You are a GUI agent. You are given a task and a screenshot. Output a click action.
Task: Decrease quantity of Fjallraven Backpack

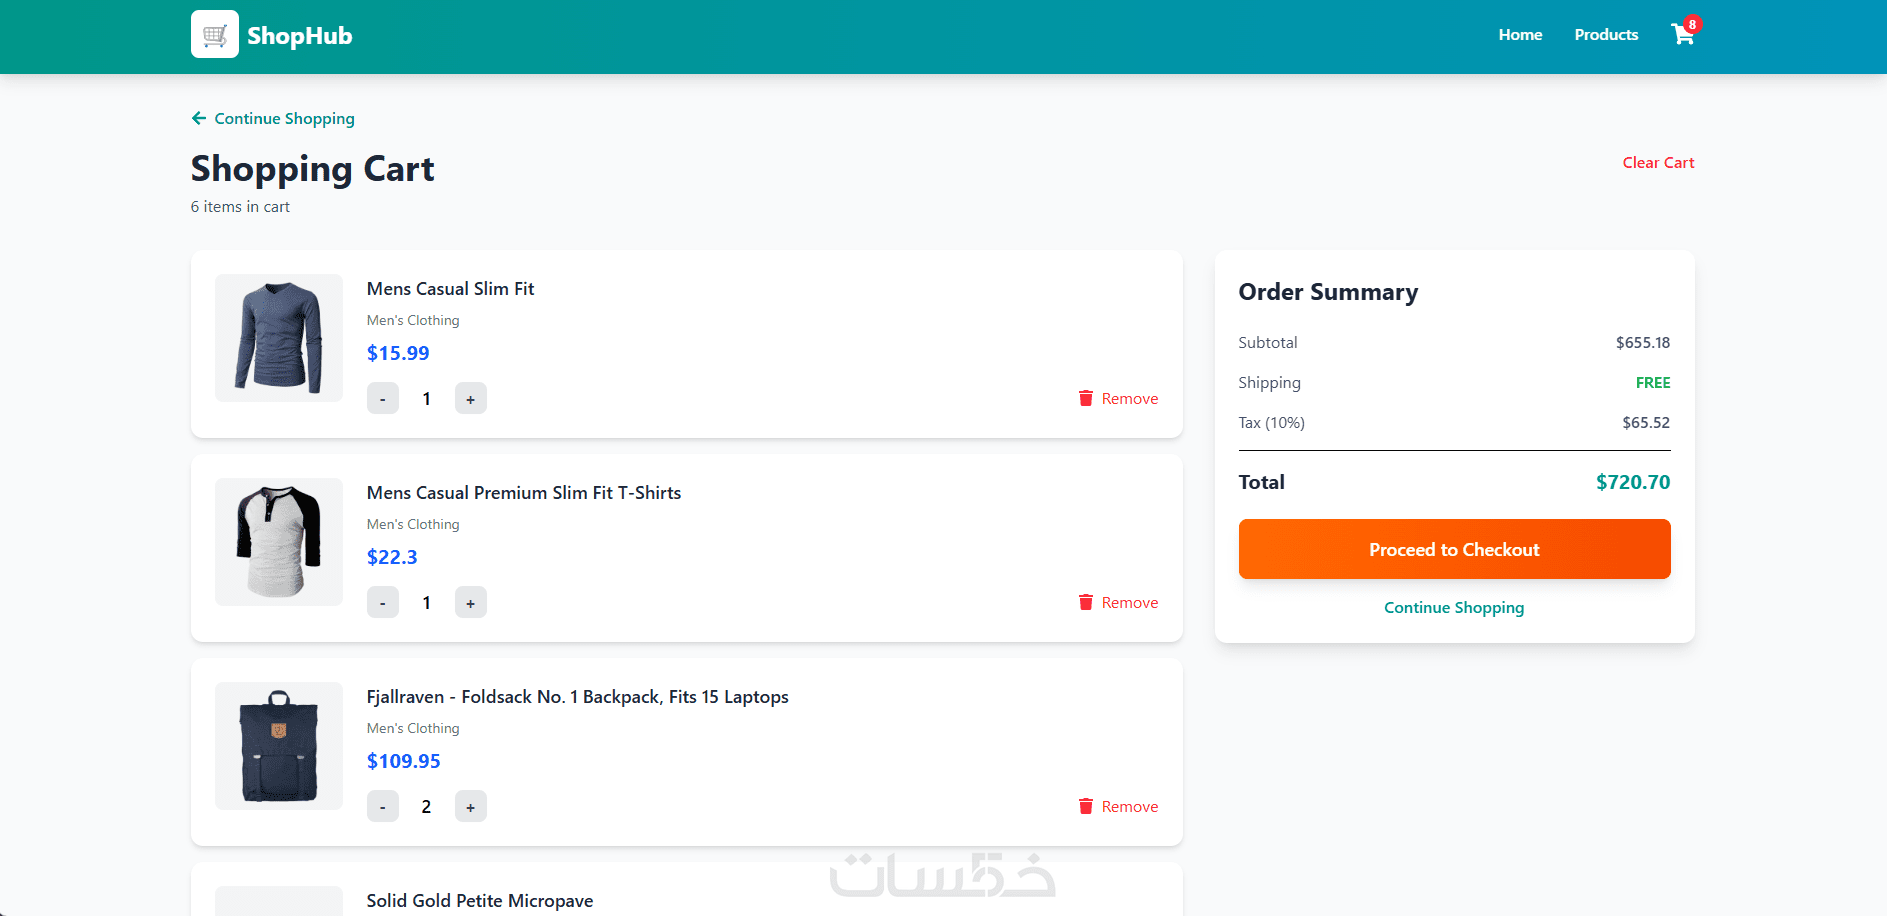[x=383, y=806]
